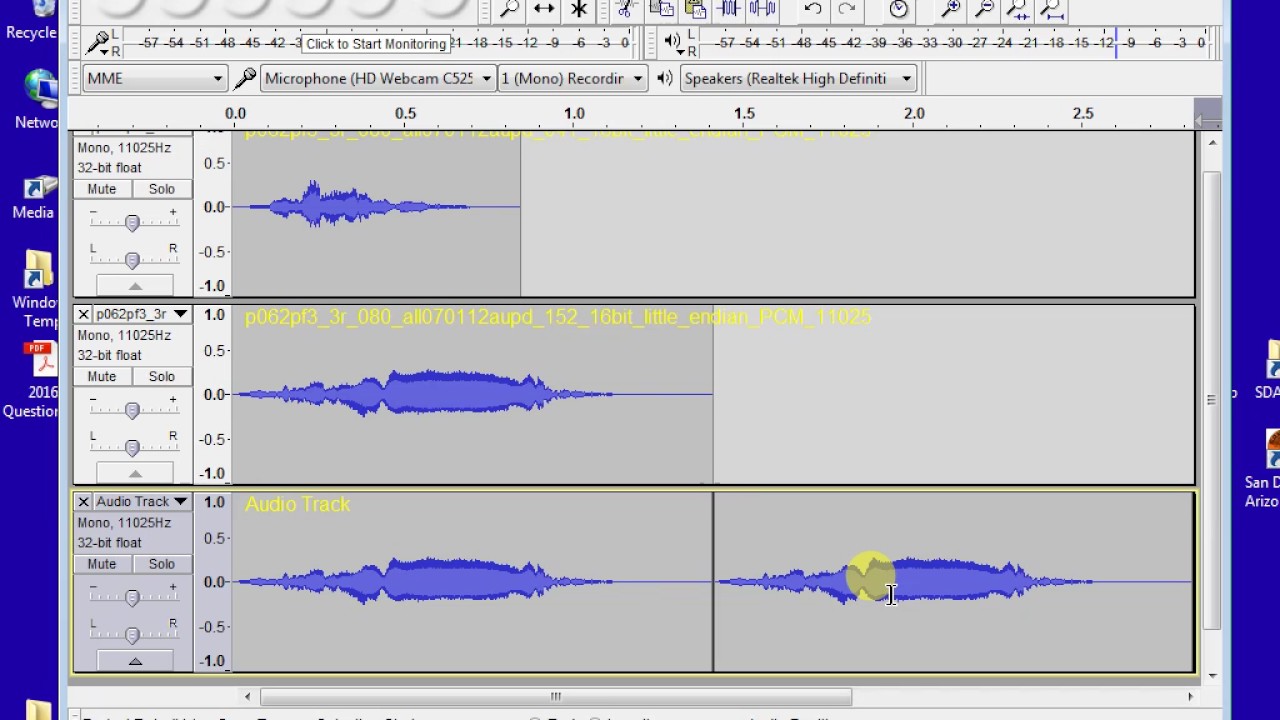Click the vertical scrollbar thumb
This screenshot has height=720, width=1280.
point(1212,400)
